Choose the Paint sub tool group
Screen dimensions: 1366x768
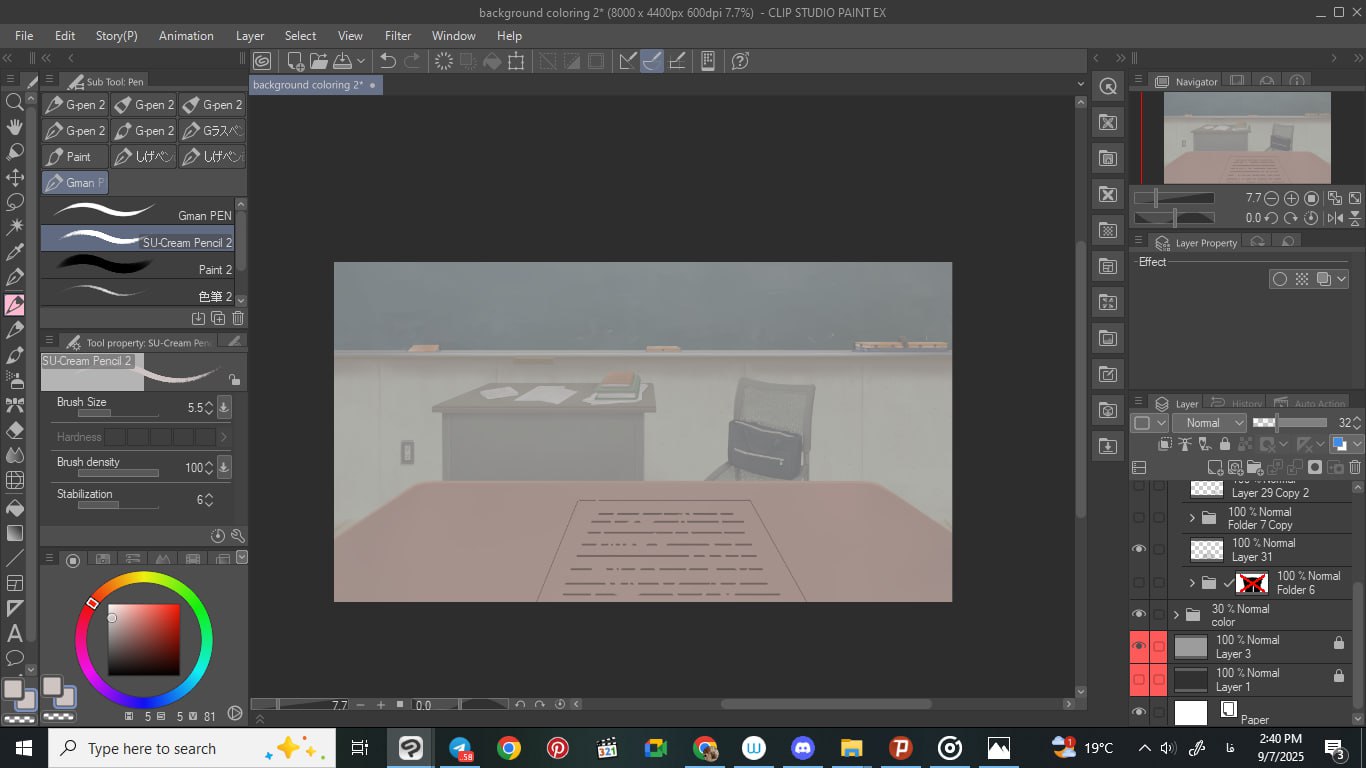(75, 157)
